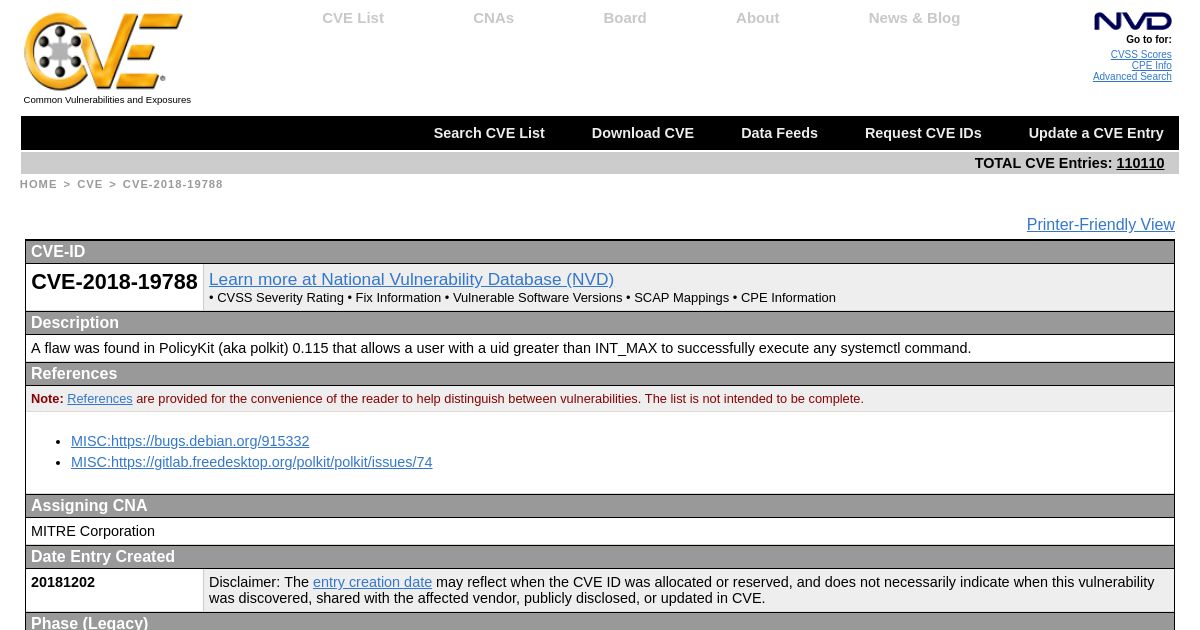Go to CVE breadcrumb
1200x630 pixels.
coord(90,184)
